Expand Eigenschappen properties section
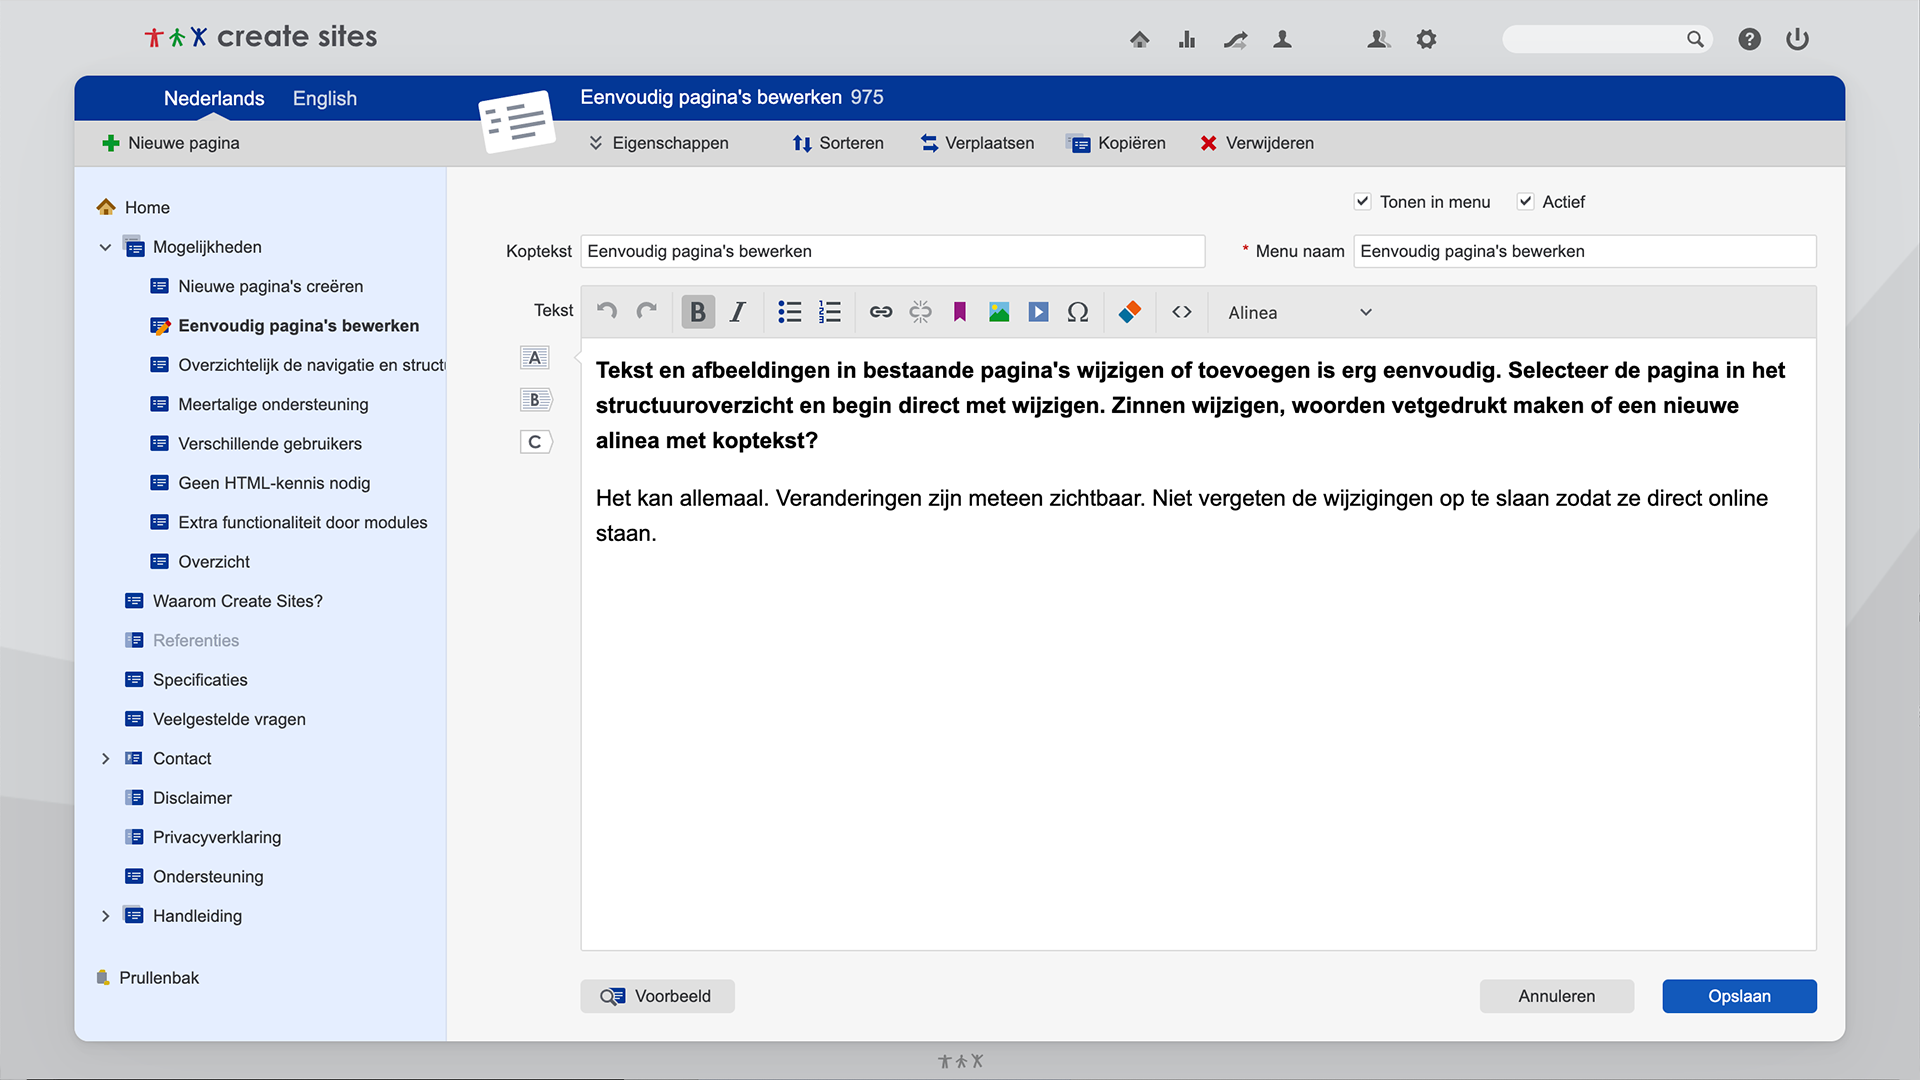The height and width of the screenshot is (1080, 1920). [659, 143]
